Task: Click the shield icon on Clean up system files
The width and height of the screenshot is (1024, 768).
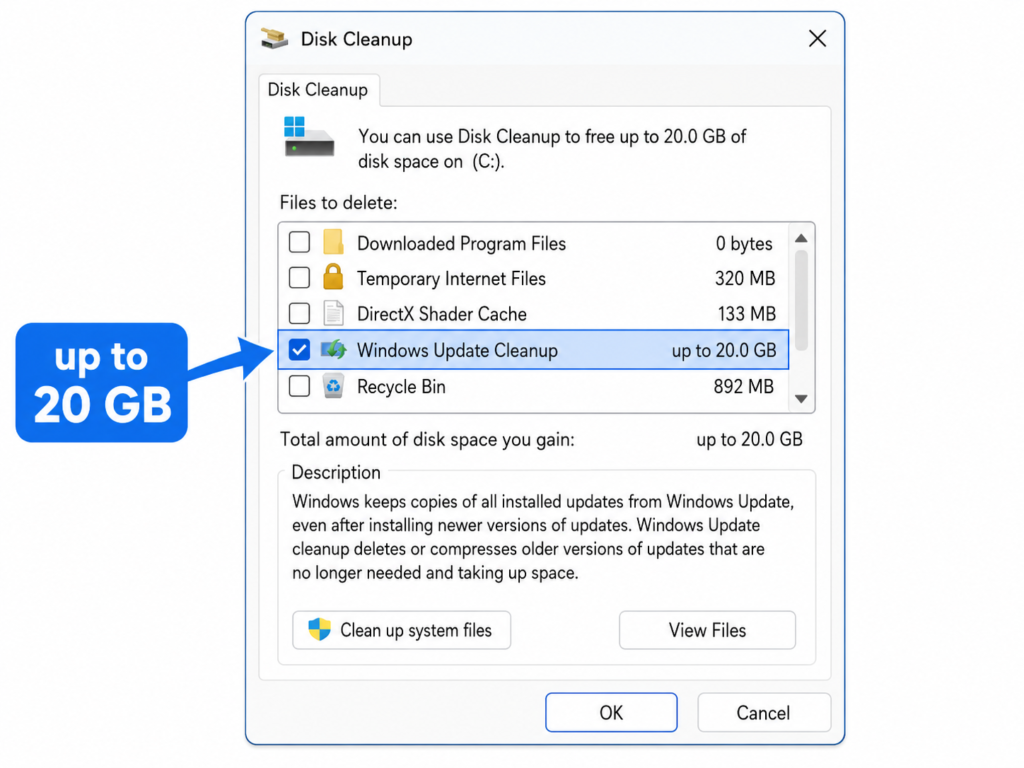Action: (319, 630)
